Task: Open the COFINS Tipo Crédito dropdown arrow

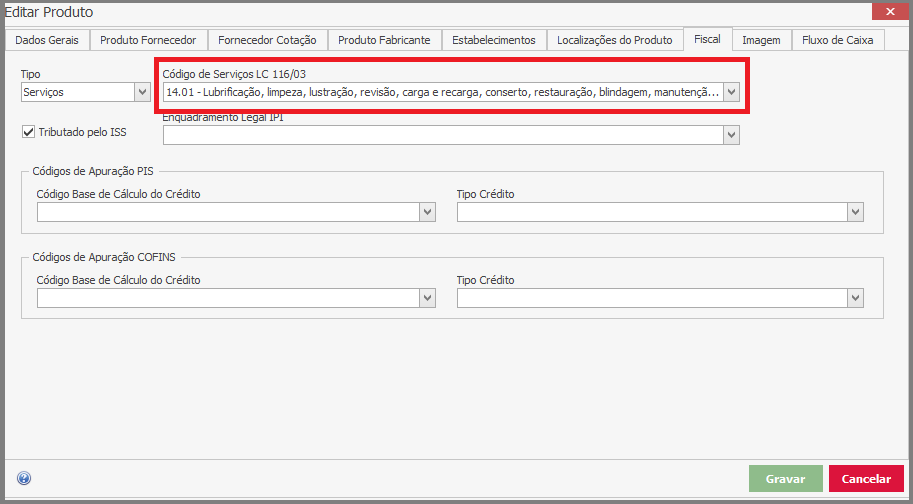Action: click(x=854, y=298)
